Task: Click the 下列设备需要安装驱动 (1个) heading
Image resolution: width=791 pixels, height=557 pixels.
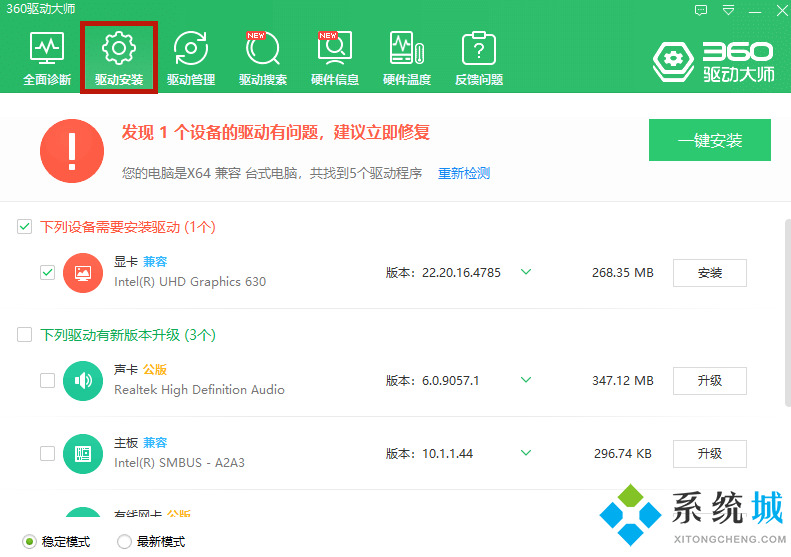Action: [x=128, y=227]
